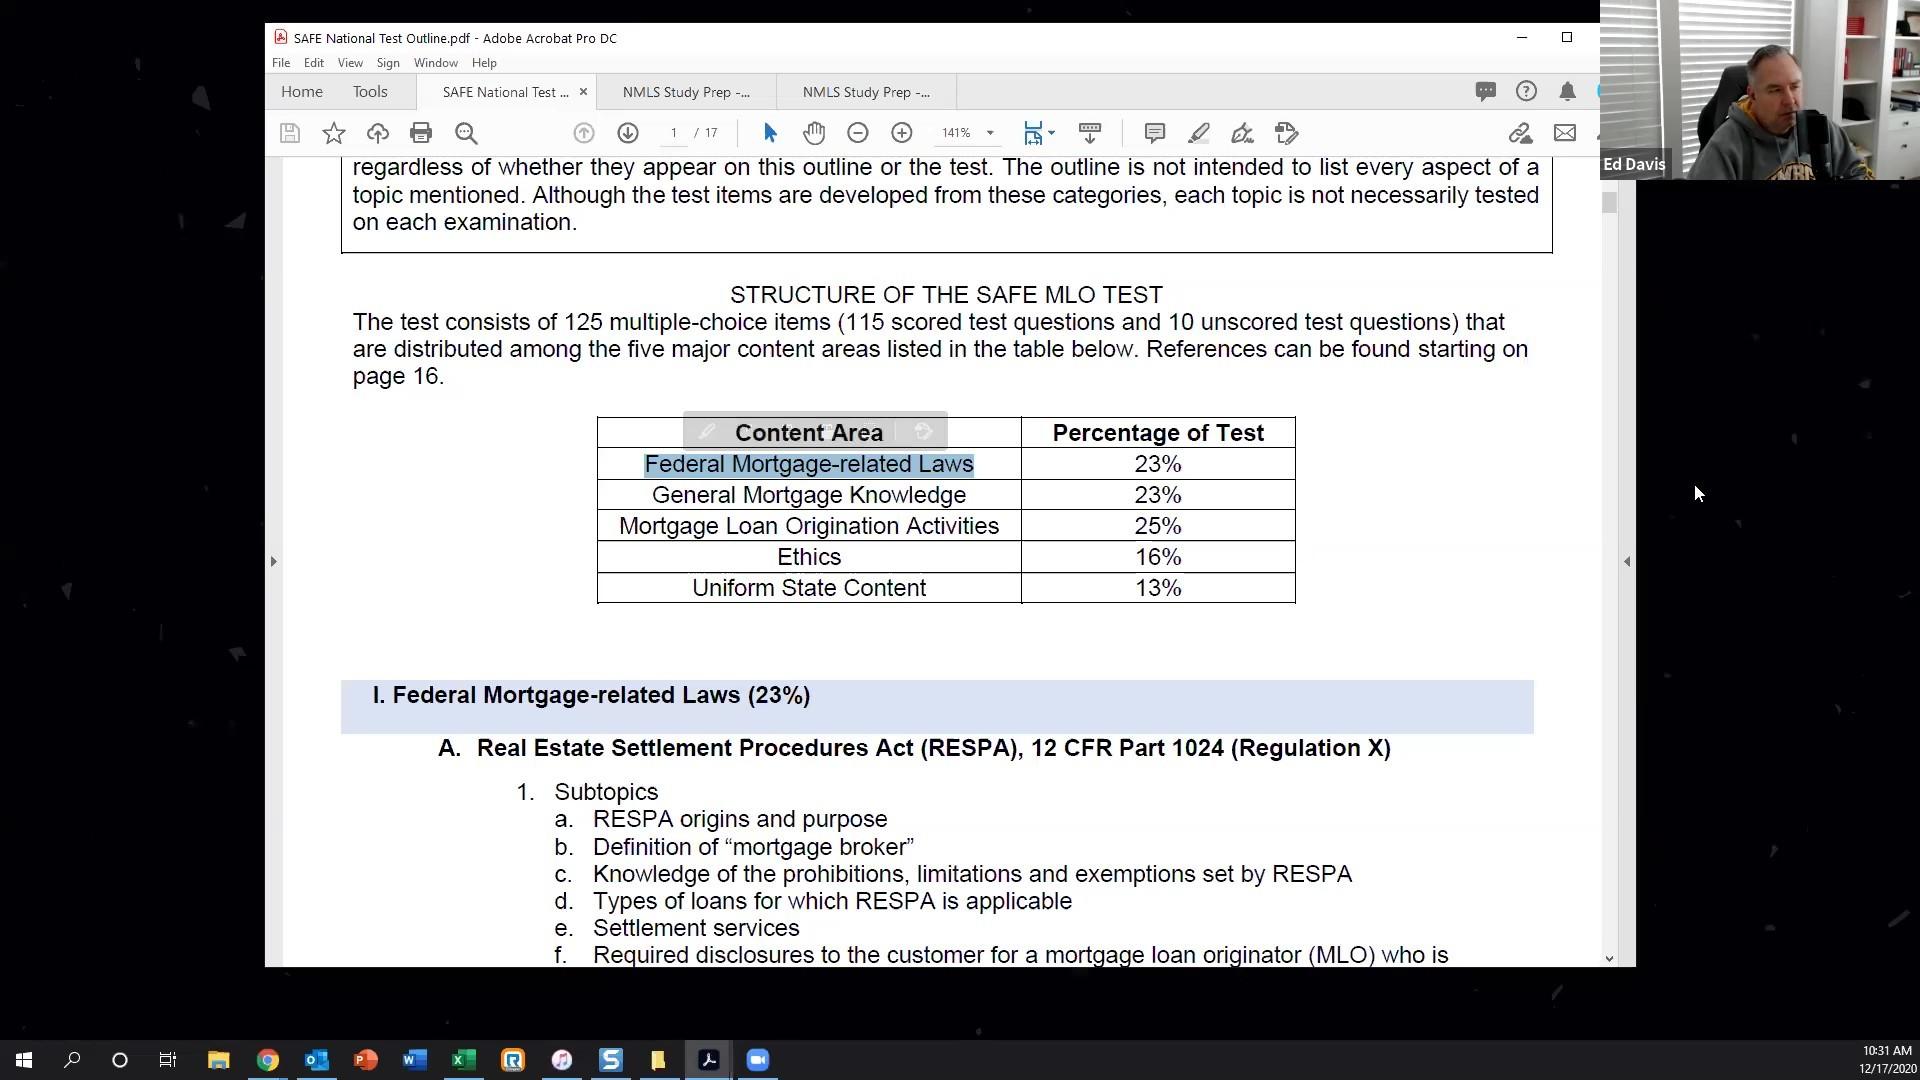This screenshot has height=1080, width=1920.
Task: Open Zoom from the Windows taskbar
Action: point(757,1060)
